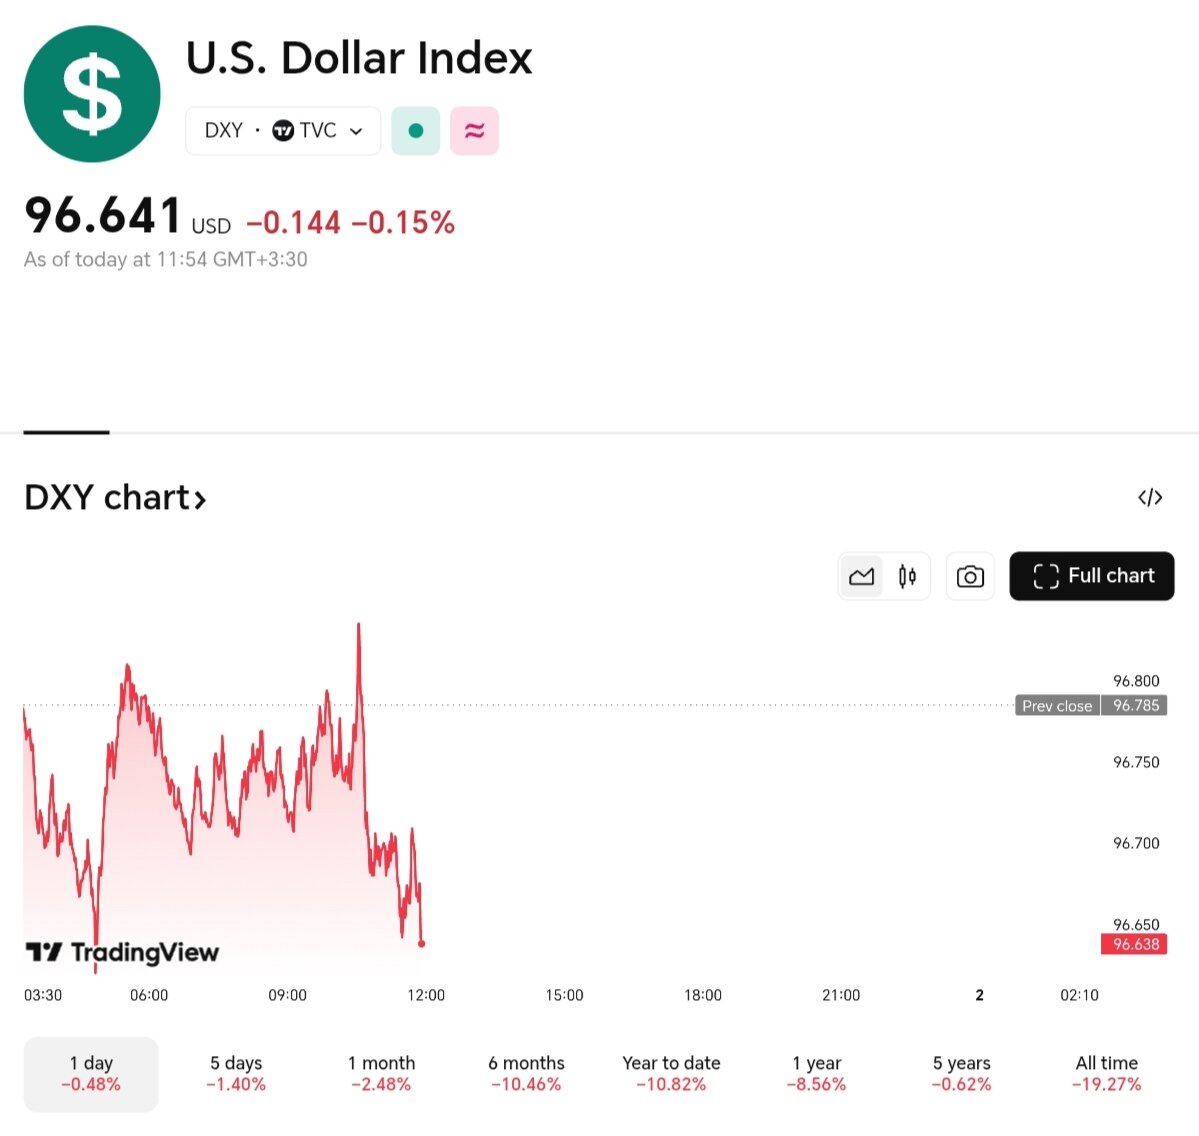
Task: Select the Year to date range
Action: [x=671, y=1073]
